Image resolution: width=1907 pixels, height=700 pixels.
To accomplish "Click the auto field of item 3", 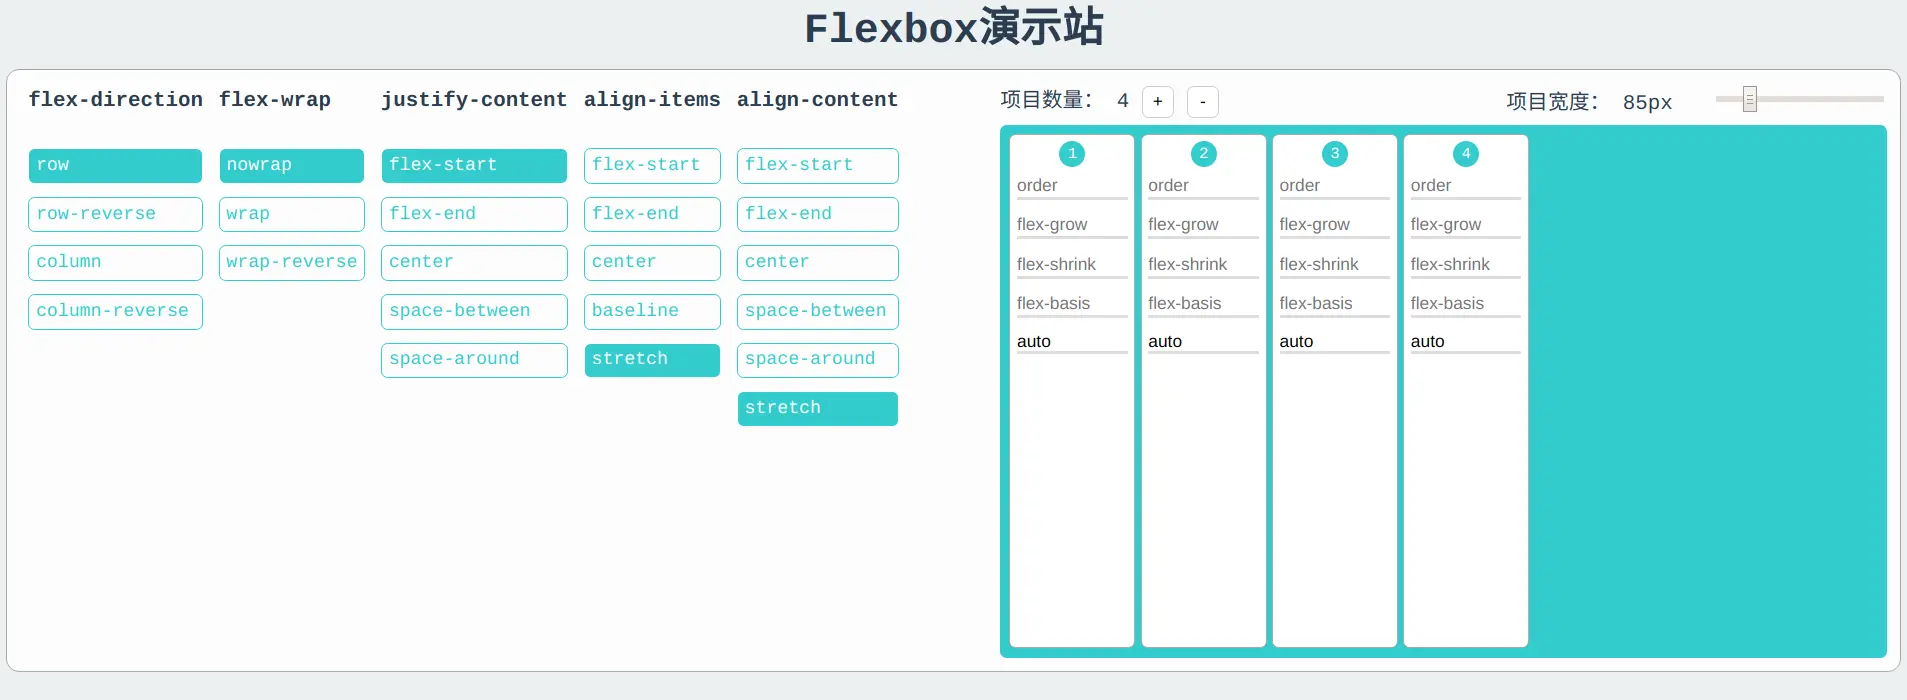I will pos(1334,341).
